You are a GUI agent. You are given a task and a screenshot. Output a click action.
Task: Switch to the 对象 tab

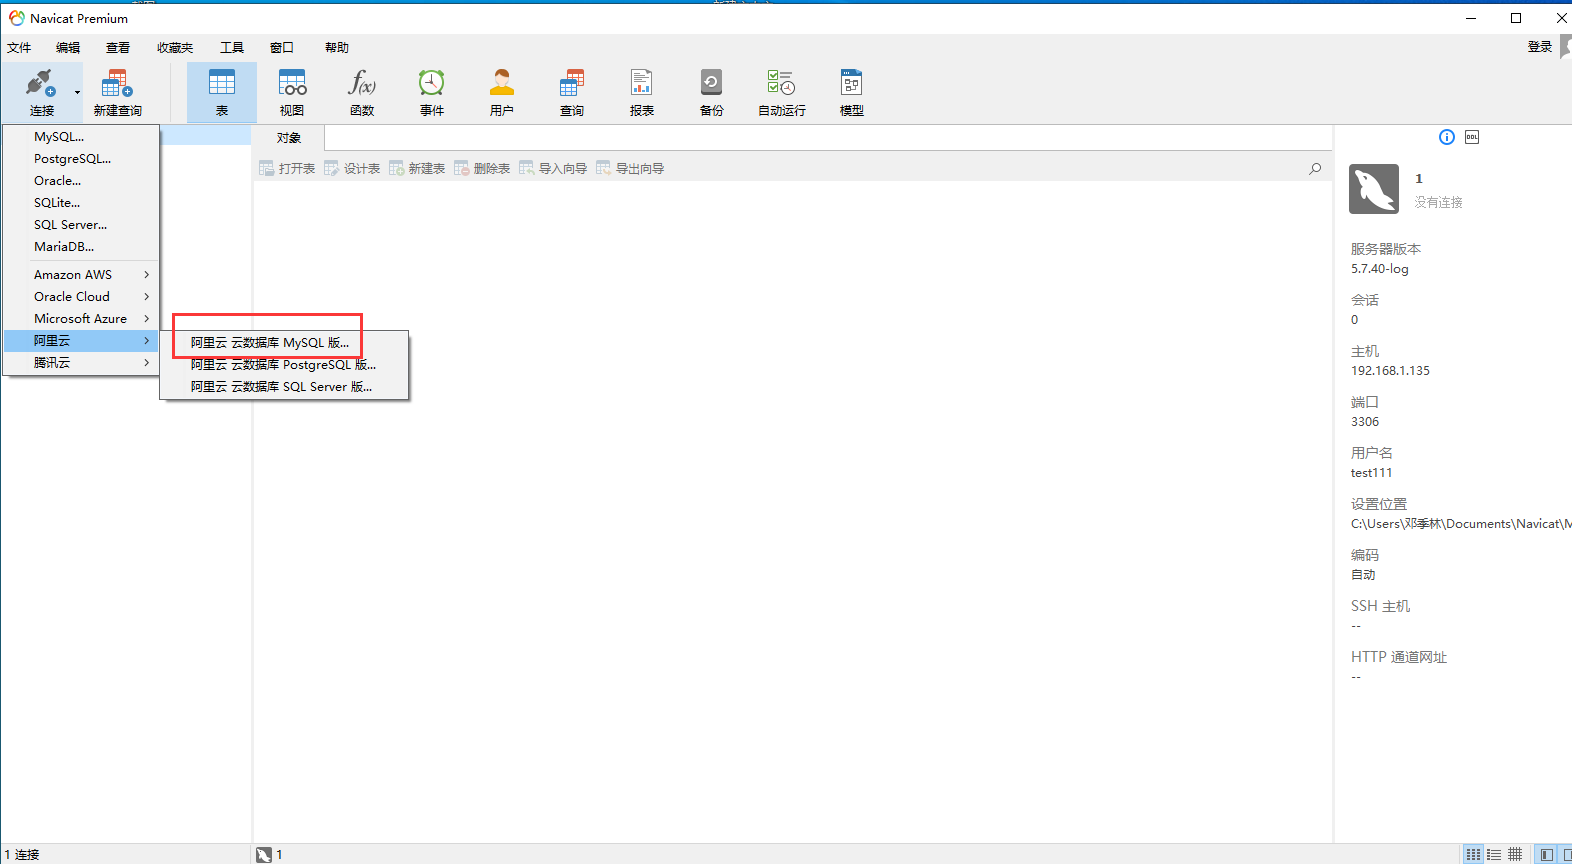point(288,138)
